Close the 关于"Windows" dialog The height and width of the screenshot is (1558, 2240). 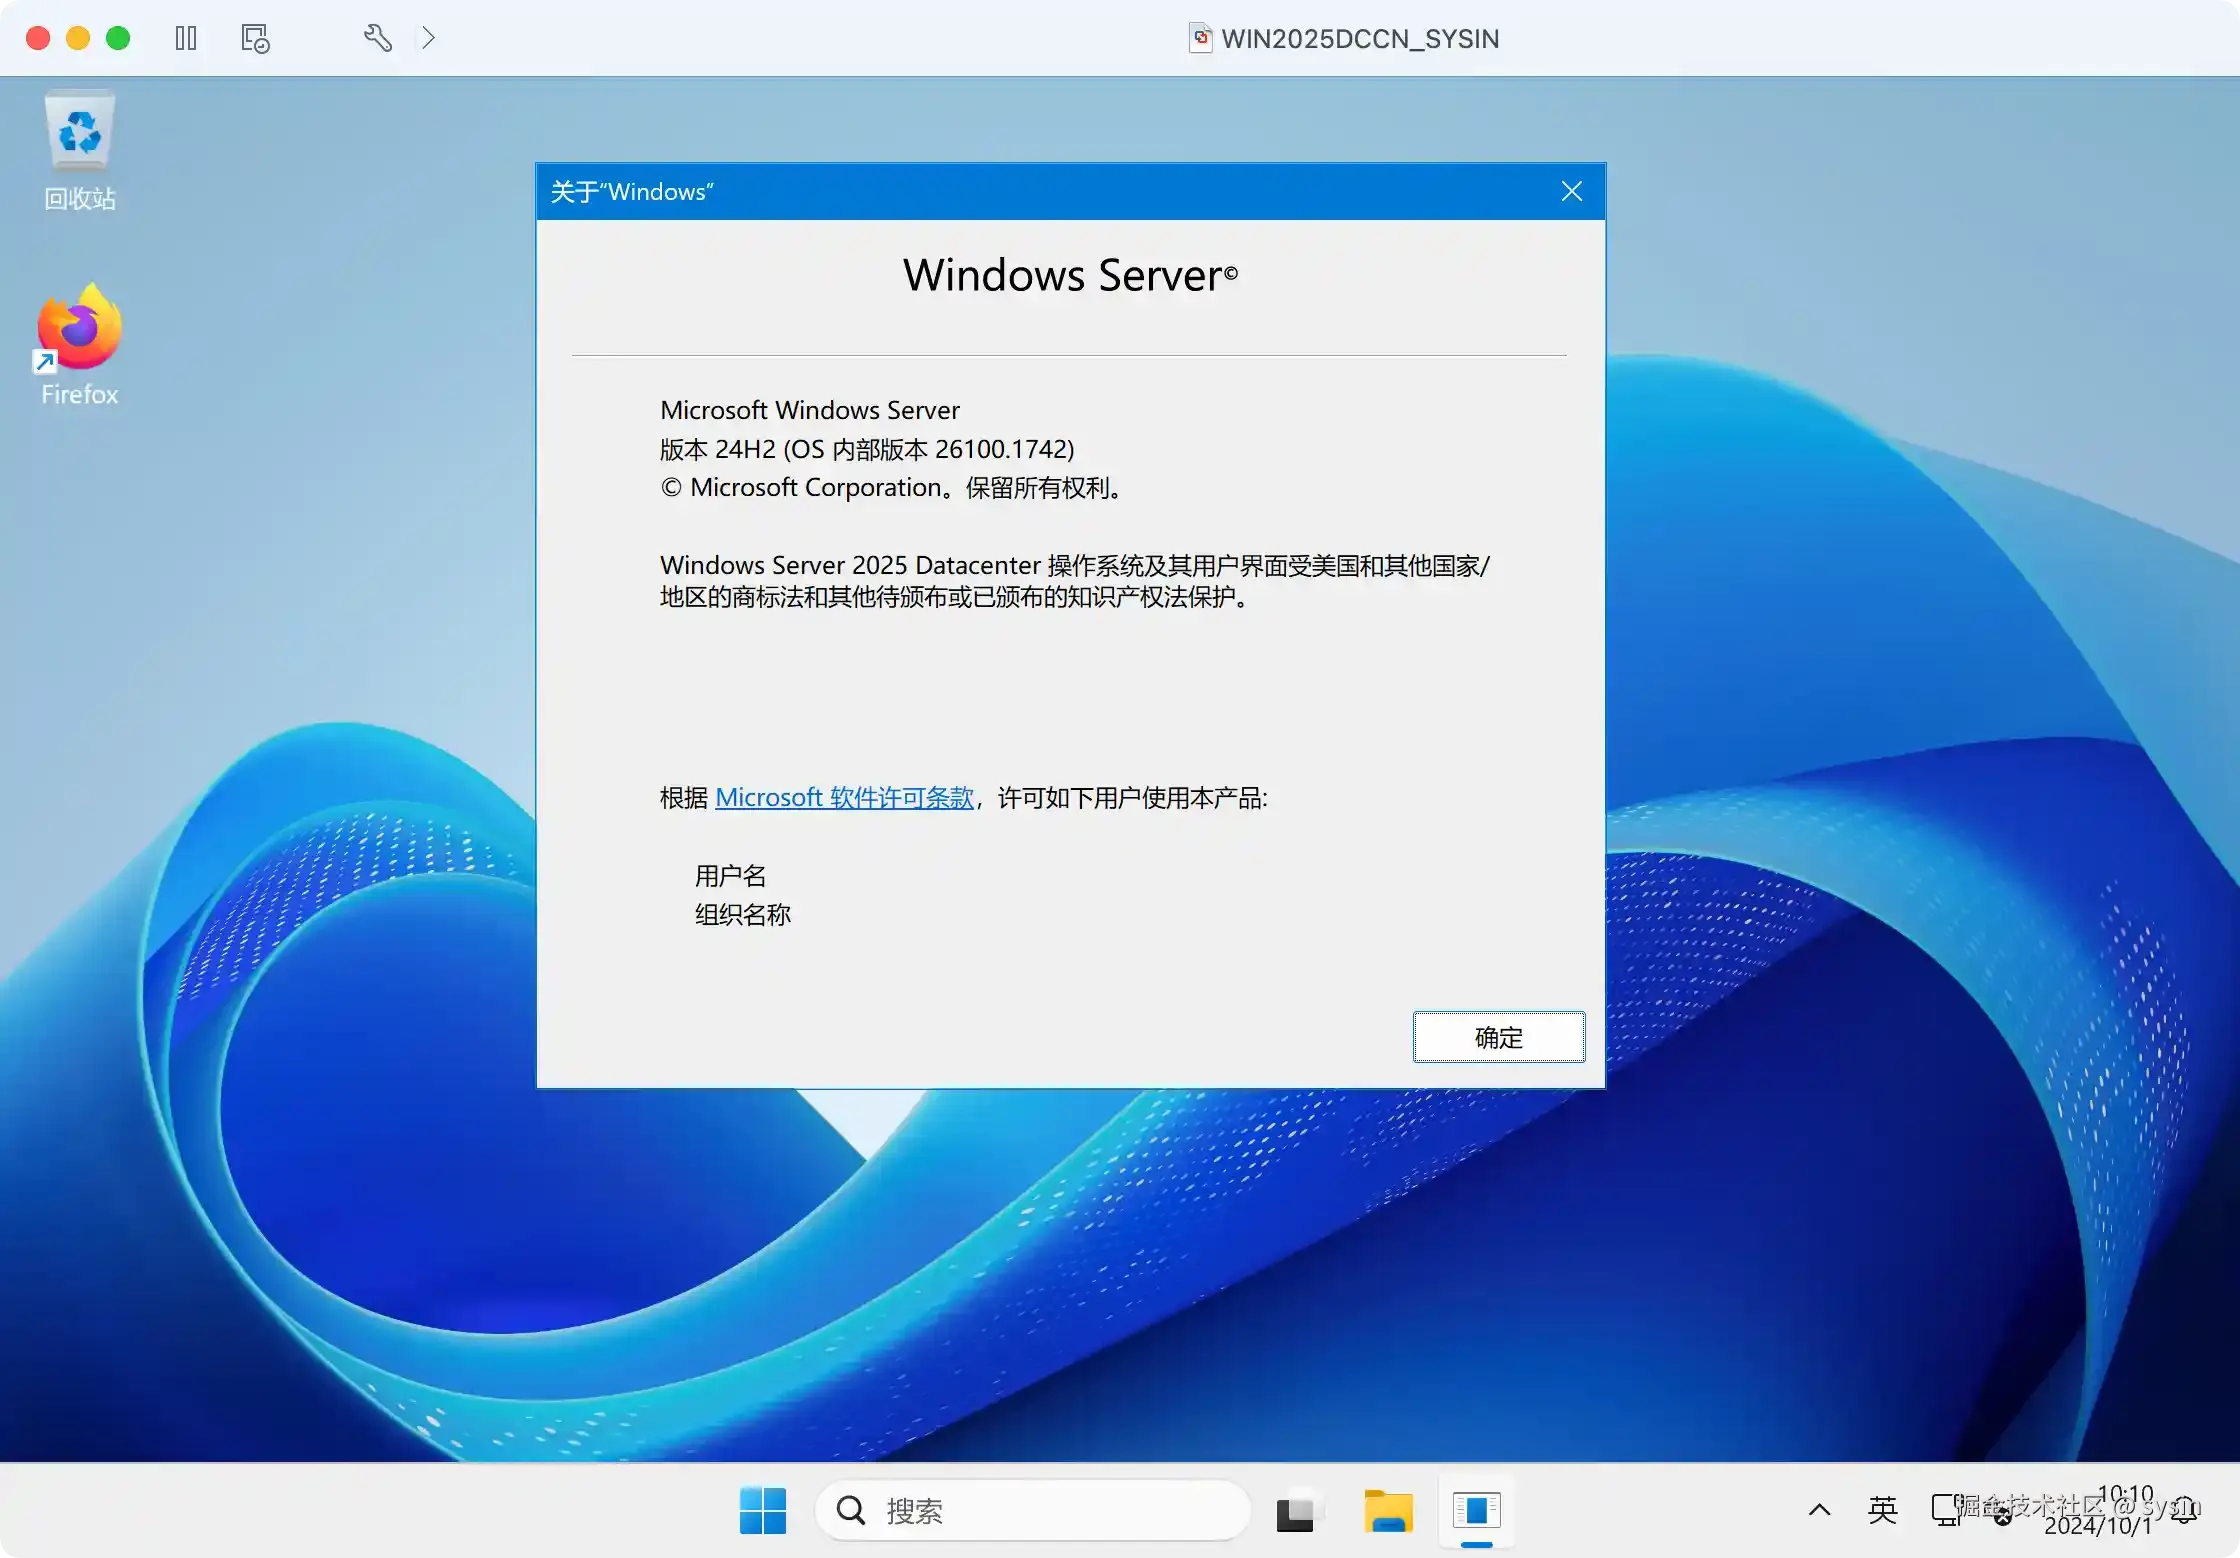pyautogui.click(x=1571, y=191)
